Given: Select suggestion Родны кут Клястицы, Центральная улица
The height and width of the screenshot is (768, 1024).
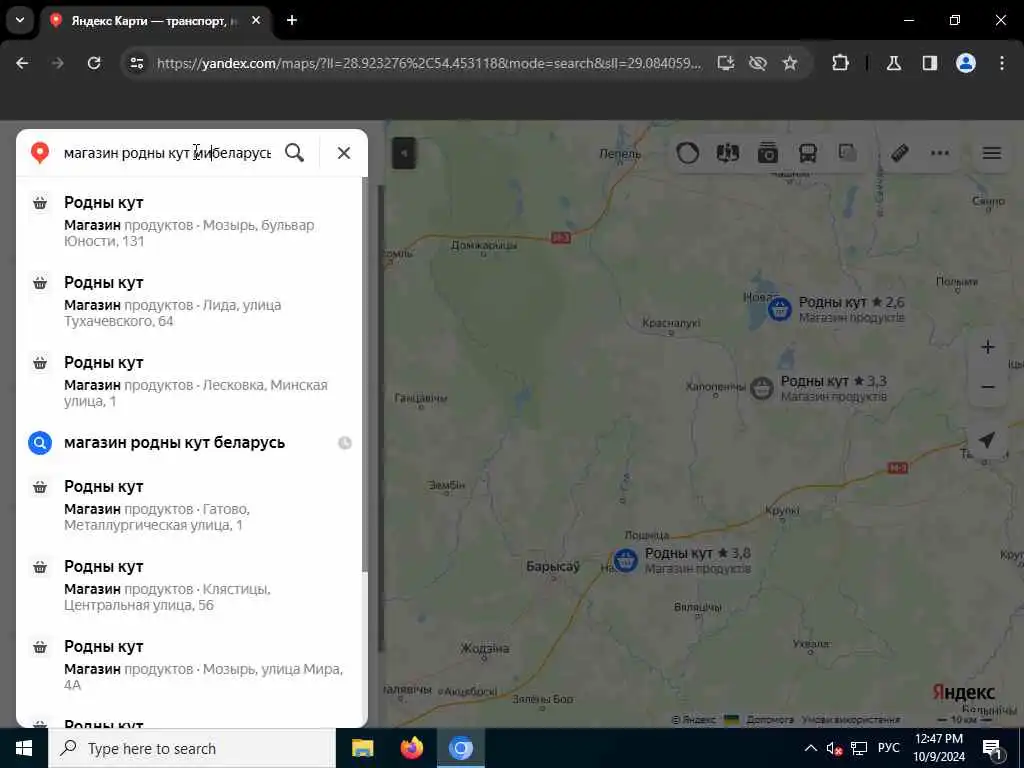Looking at the screenshot, I should tap(192, 585).
